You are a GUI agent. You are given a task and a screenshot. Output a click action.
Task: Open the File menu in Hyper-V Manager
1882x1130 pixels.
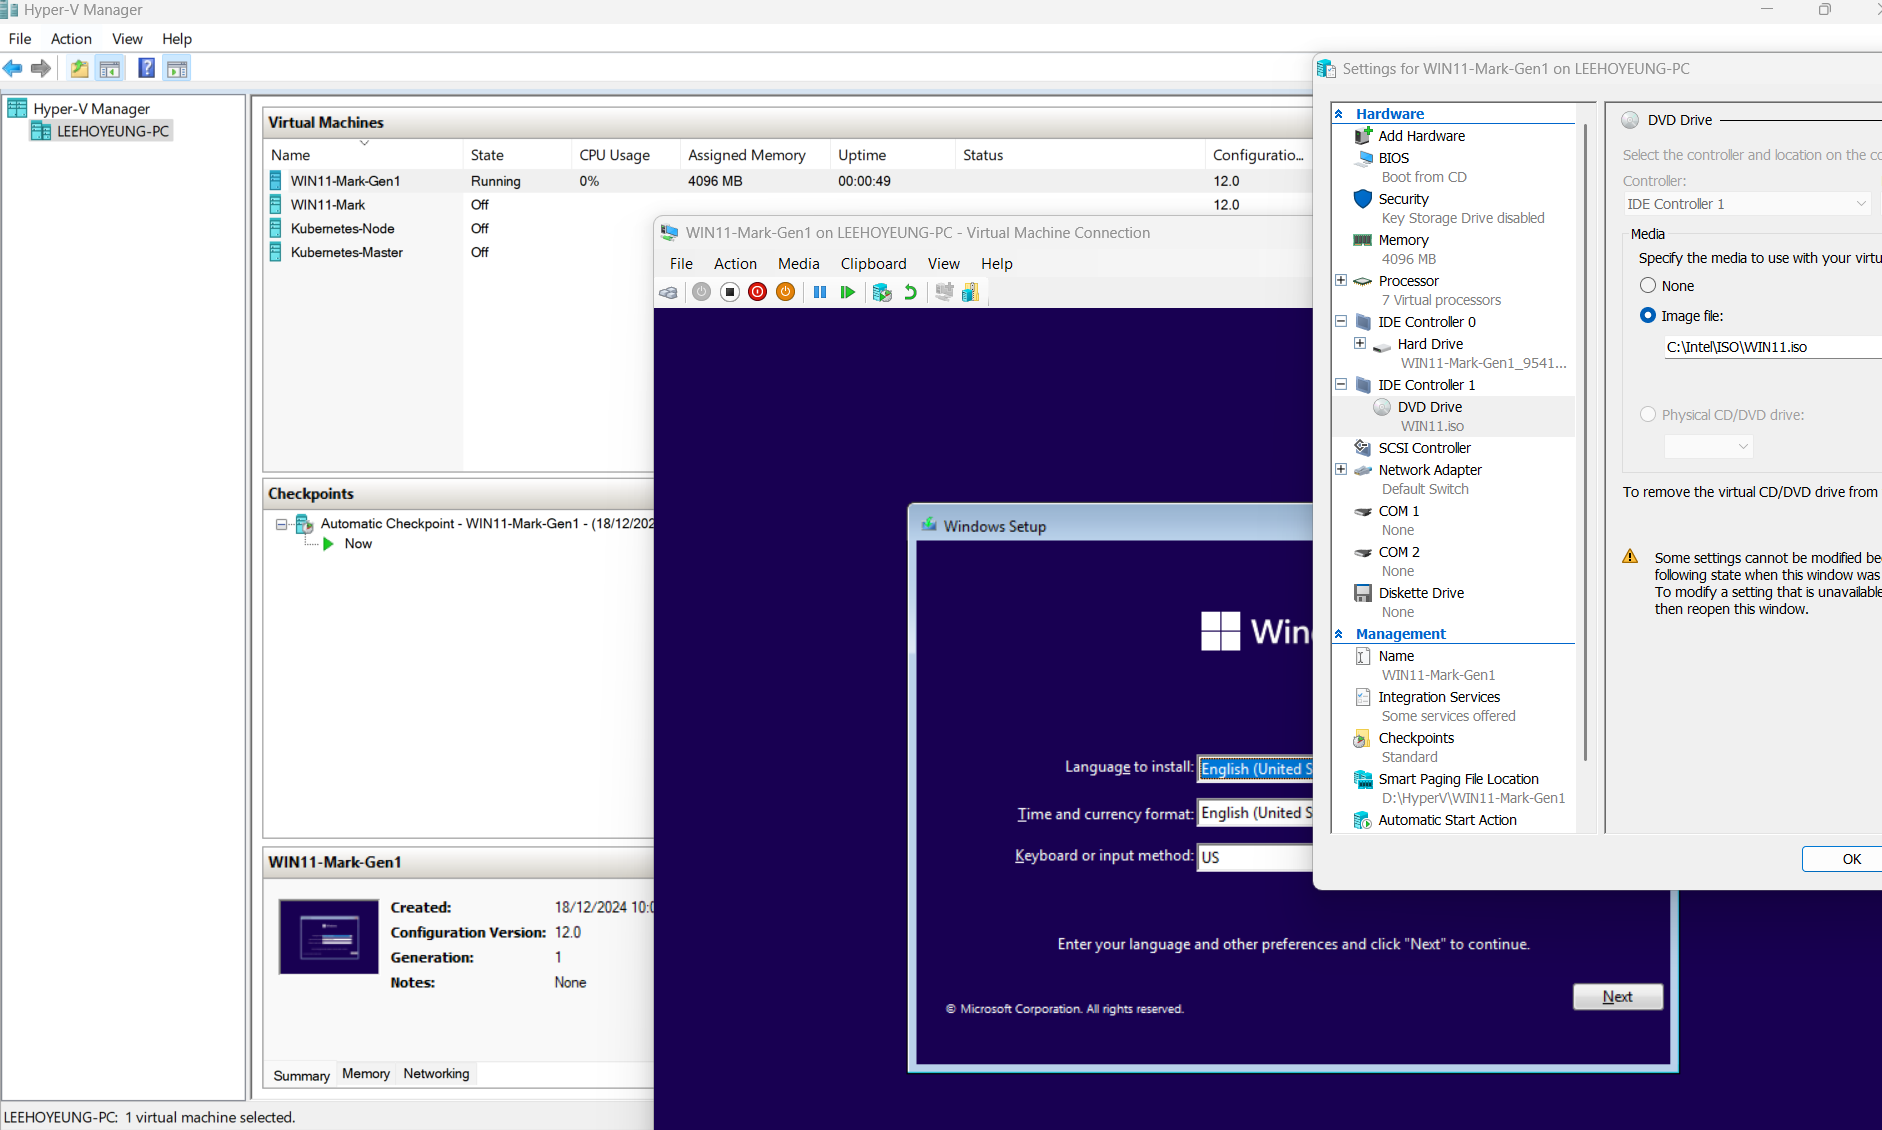[x=20, y=38]
